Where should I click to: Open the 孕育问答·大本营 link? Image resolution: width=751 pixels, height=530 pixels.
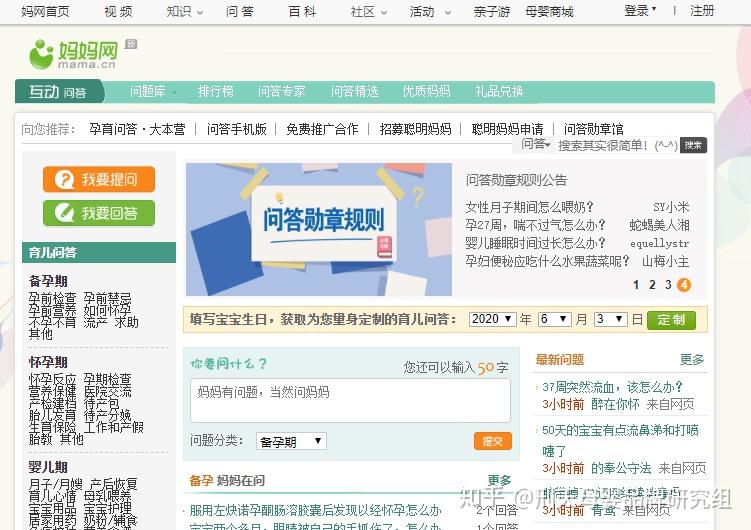pos(137,129)
